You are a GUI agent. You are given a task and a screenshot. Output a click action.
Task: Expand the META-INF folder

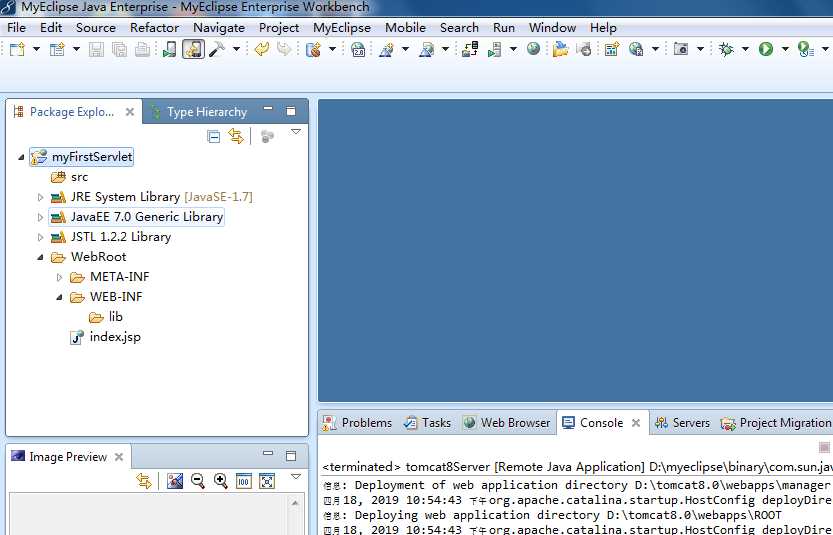click(60, 277)
